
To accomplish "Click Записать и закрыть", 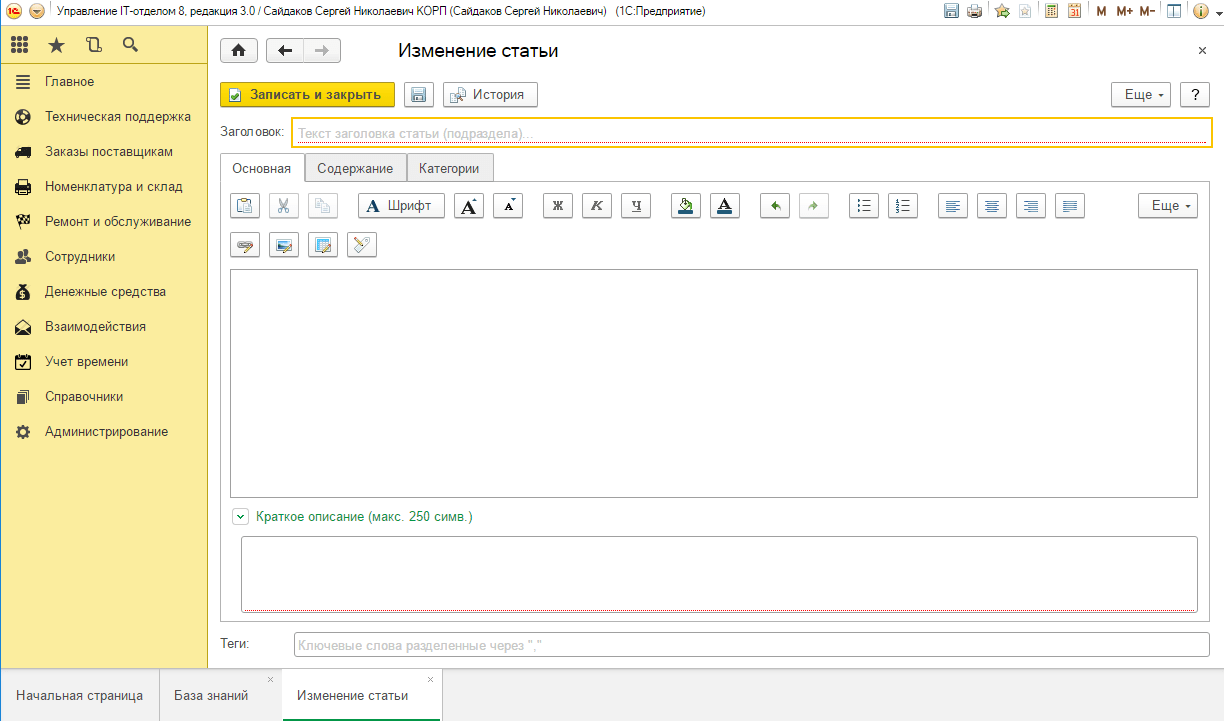I will coord(307,95).
